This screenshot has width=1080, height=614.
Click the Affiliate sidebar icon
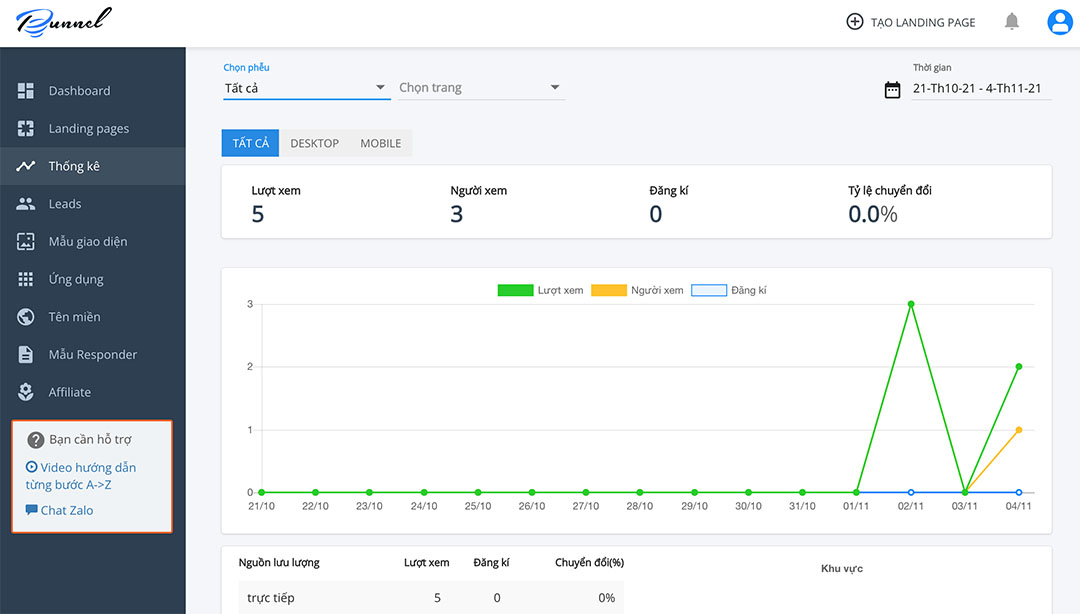[x=26, y=392]
